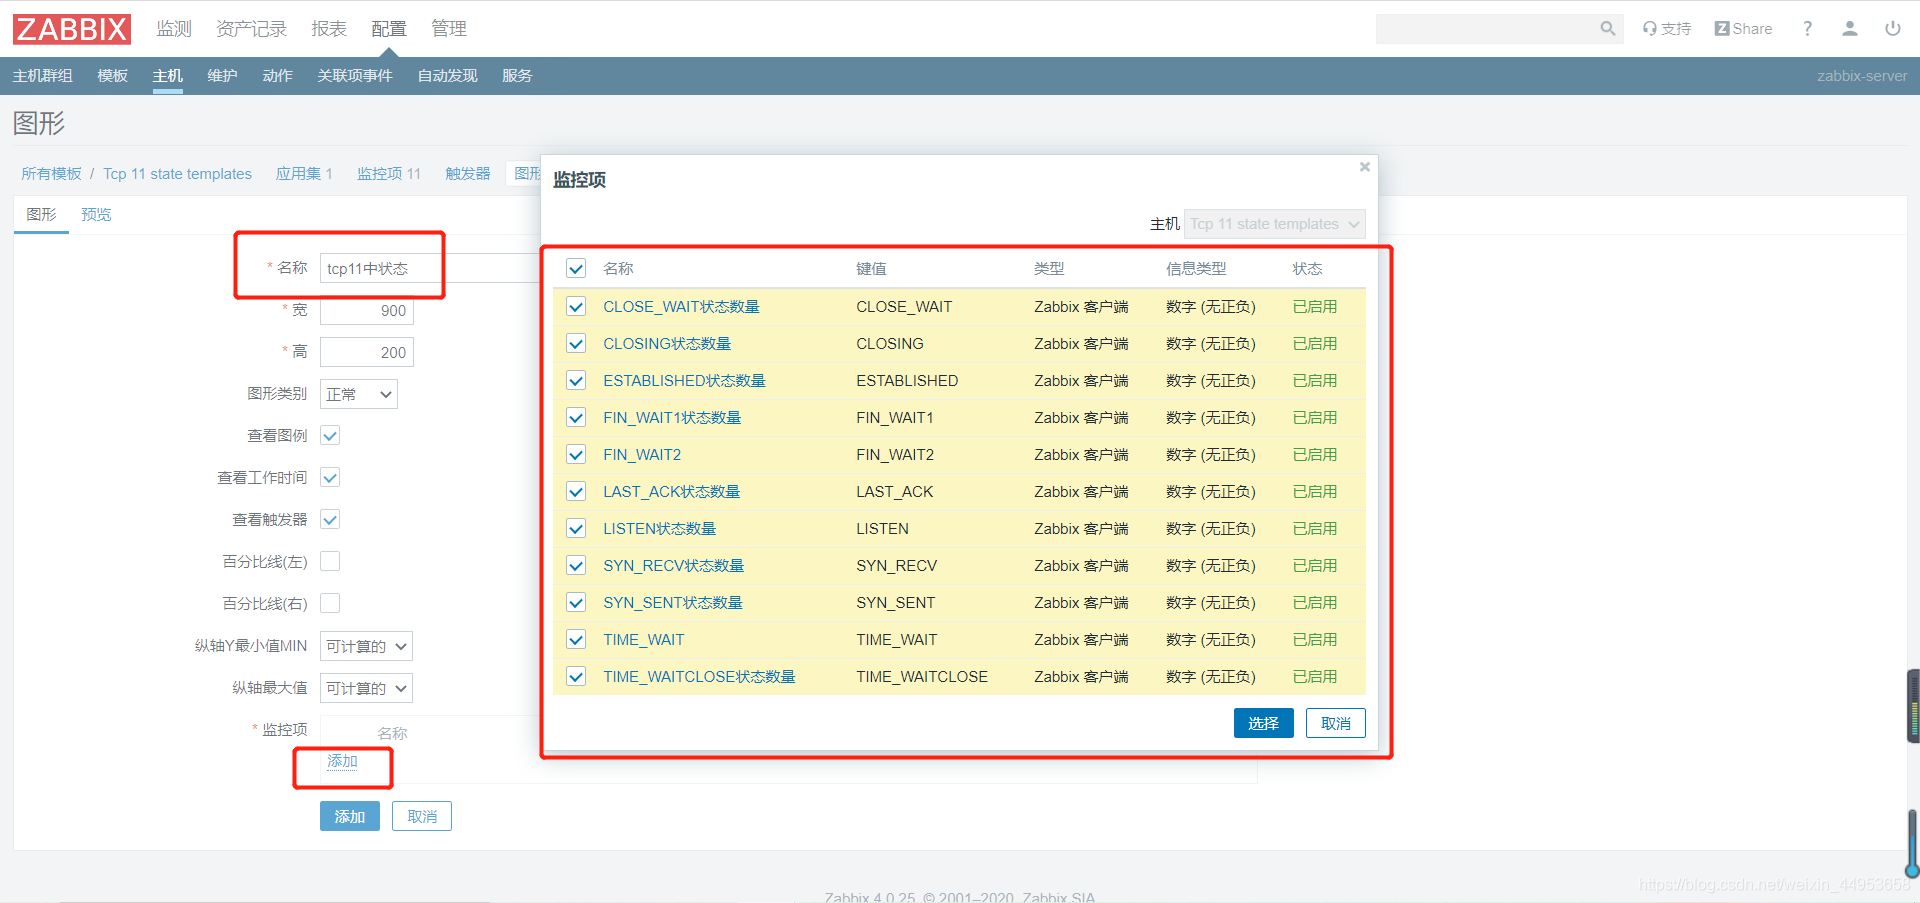Screen dimensions: 1920x903
Task: Open the 纵轴最大值 dropdown
Action: [366, 688]
